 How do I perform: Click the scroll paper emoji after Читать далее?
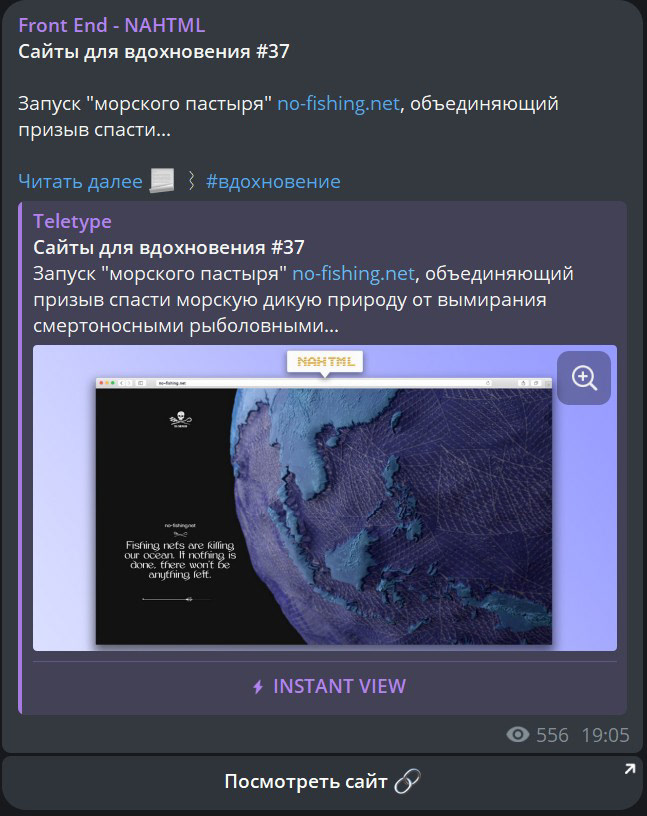pos(162,181)
